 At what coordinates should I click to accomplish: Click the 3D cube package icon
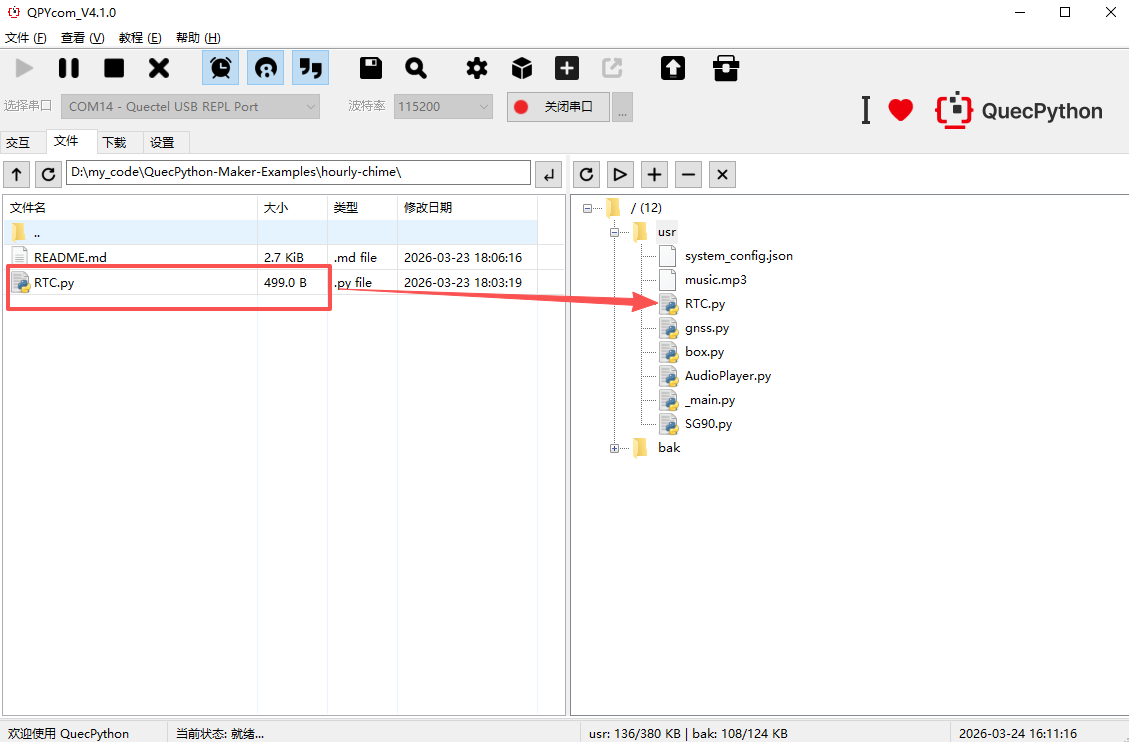(x=522, y=68)
